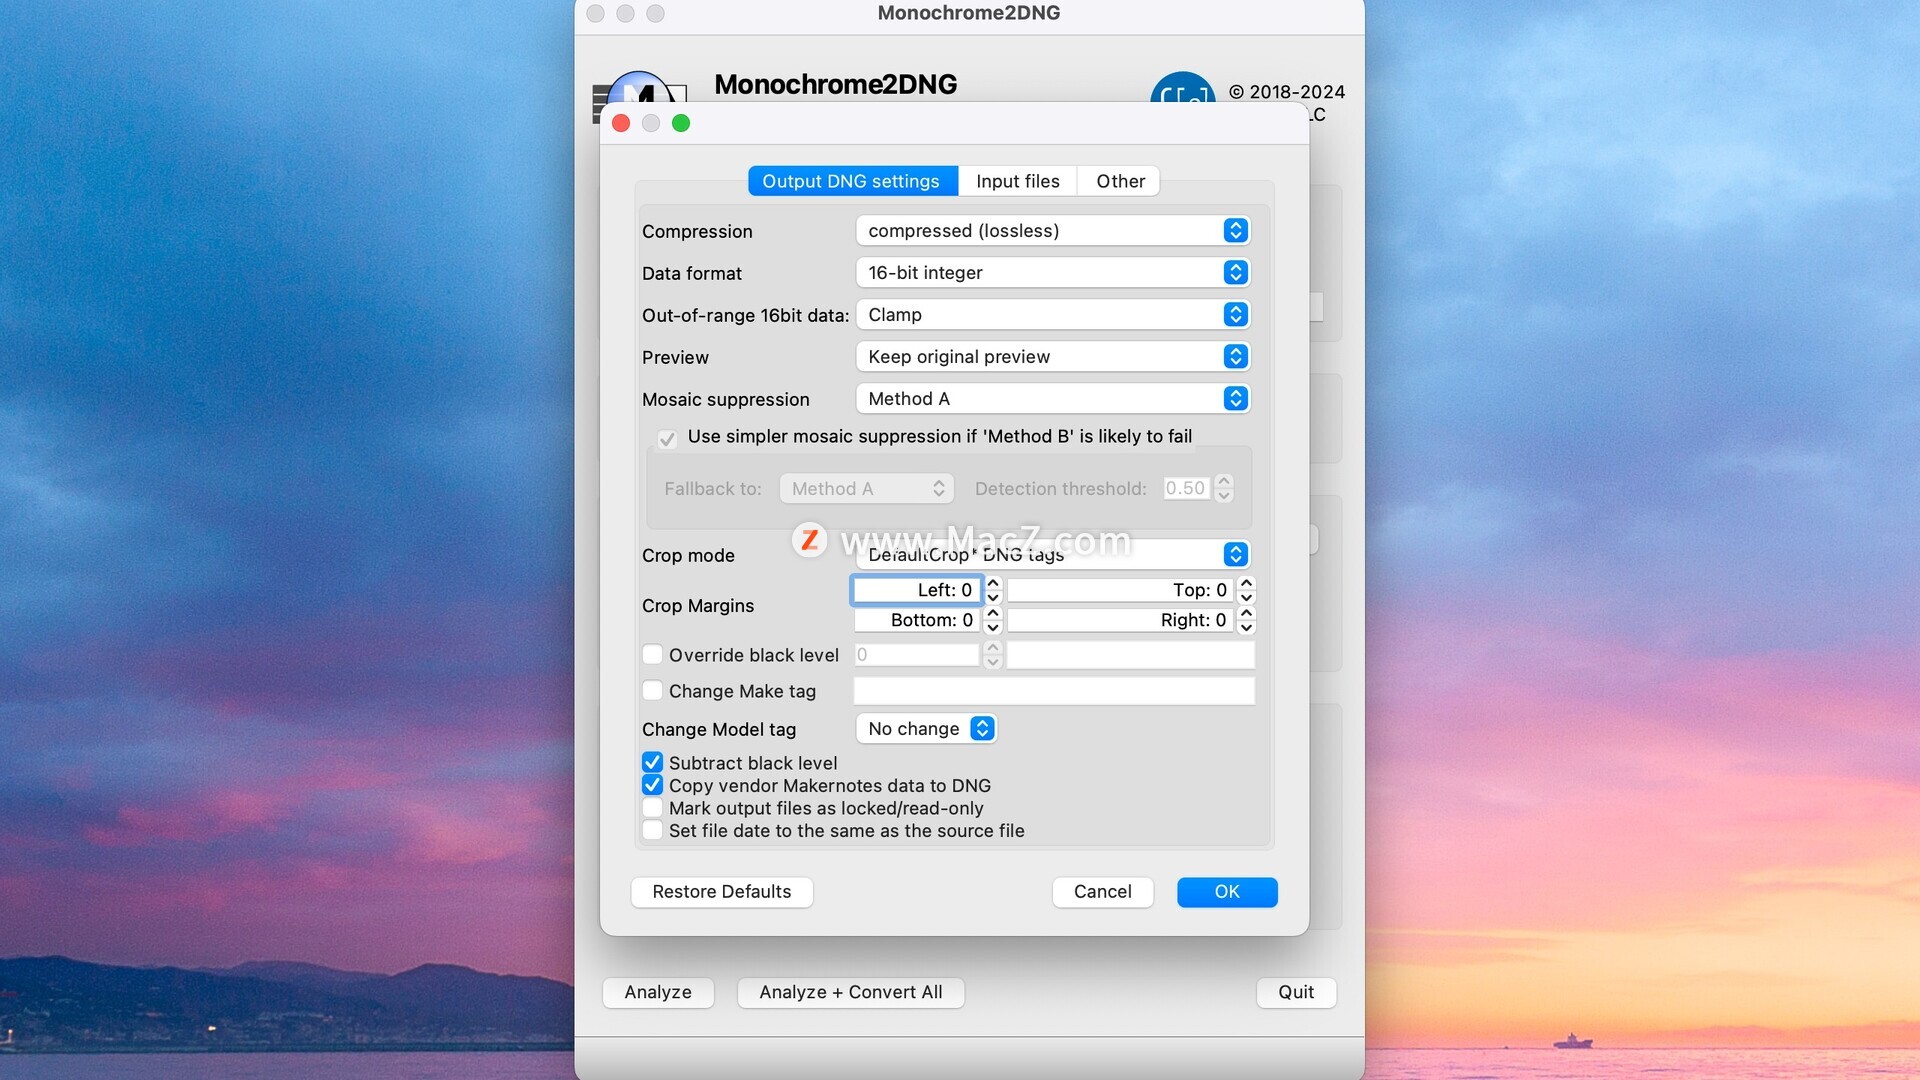Toggle the simpler mosaic suppression checkbox
The image size is (1920, 1080).
(667, 438)
